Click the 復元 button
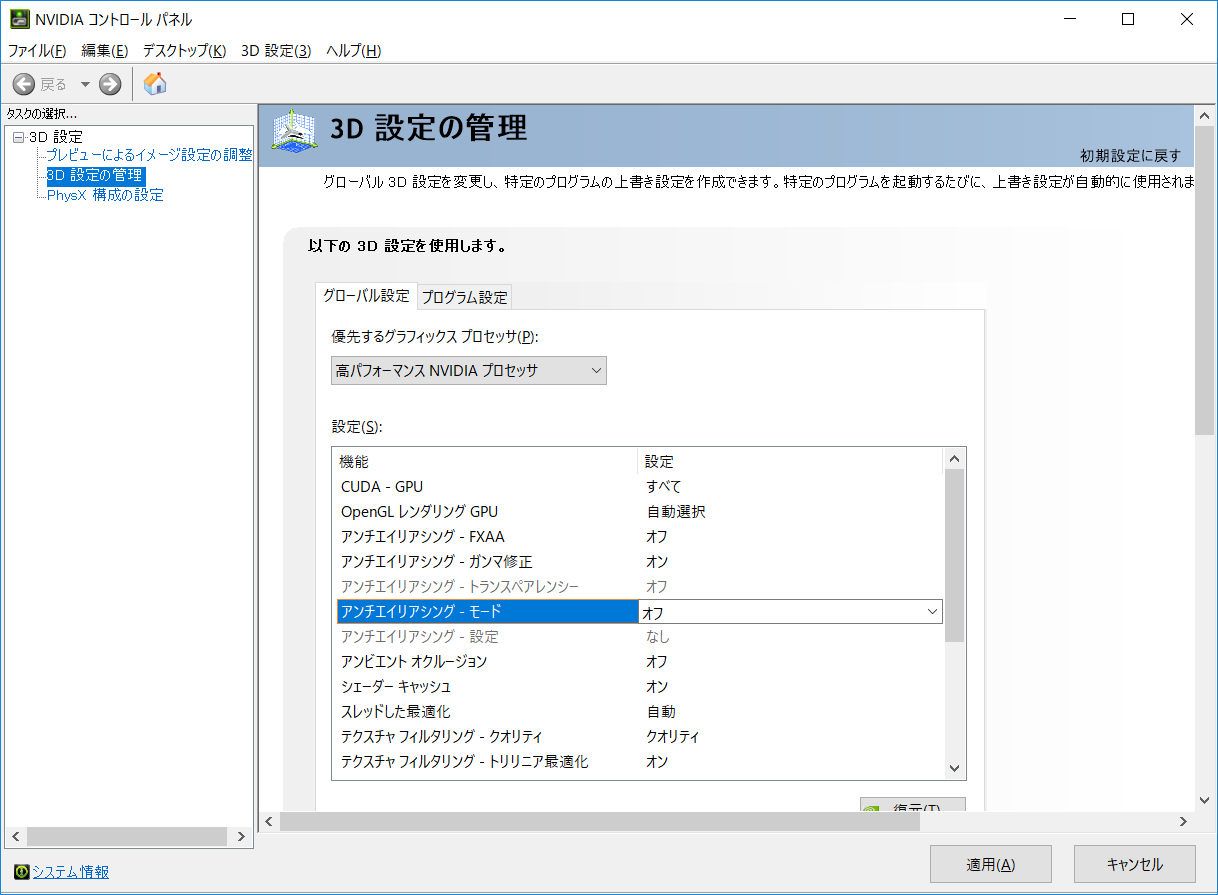 913,805
